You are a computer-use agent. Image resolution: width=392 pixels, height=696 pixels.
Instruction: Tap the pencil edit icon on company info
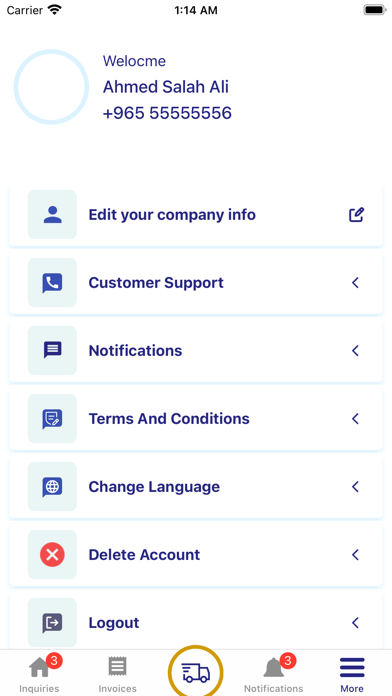356,215
